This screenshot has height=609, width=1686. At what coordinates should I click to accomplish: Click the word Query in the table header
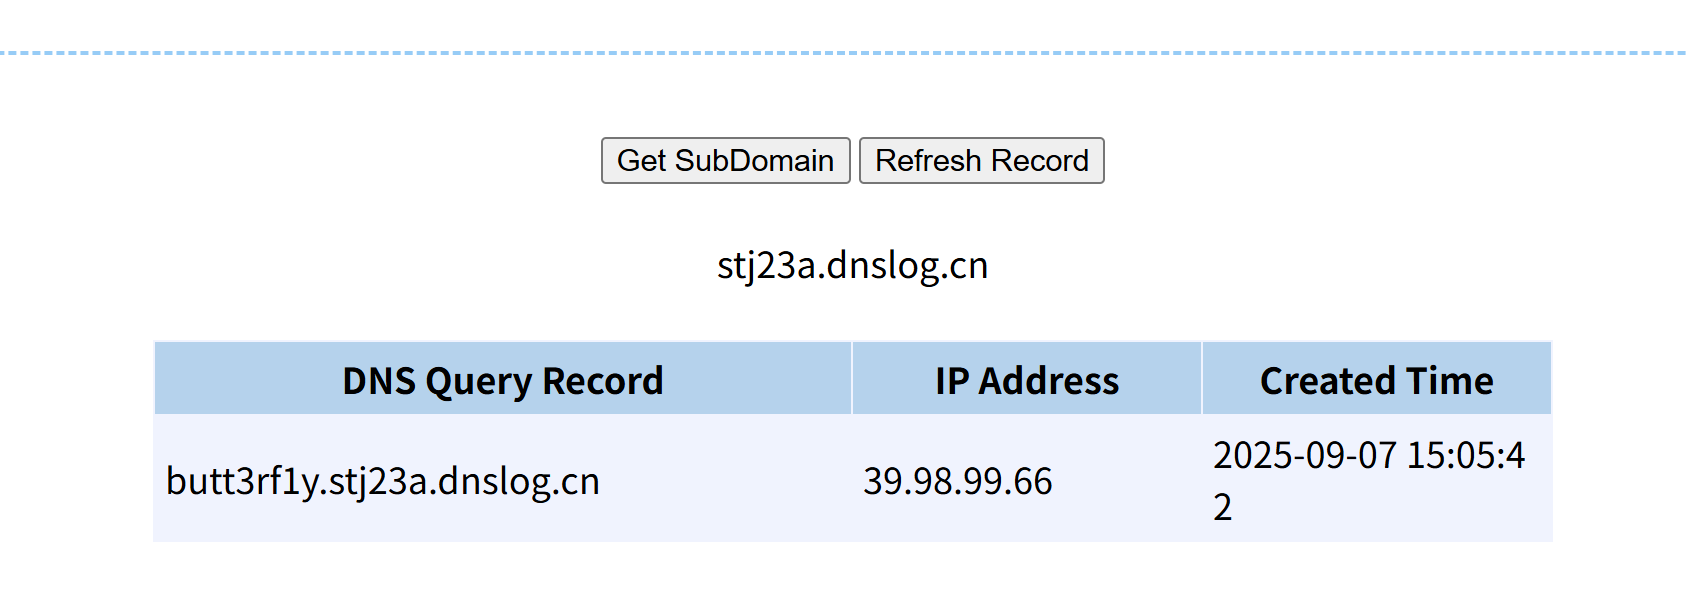tap(478, 382)
